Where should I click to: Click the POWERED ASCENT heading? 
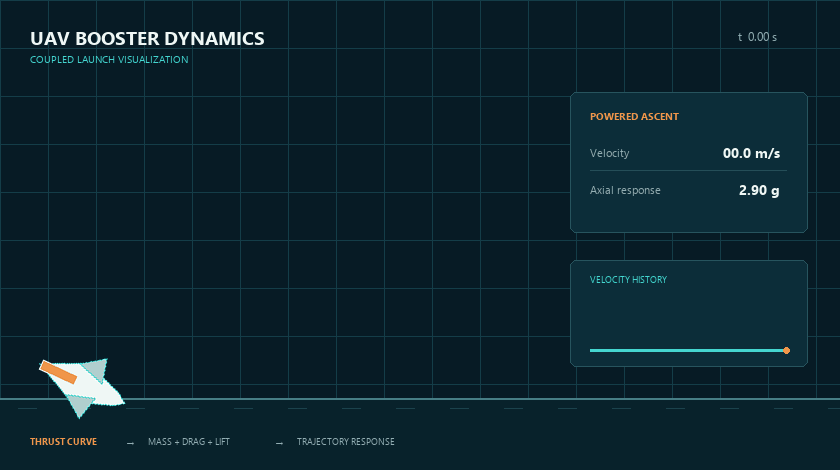634,117
